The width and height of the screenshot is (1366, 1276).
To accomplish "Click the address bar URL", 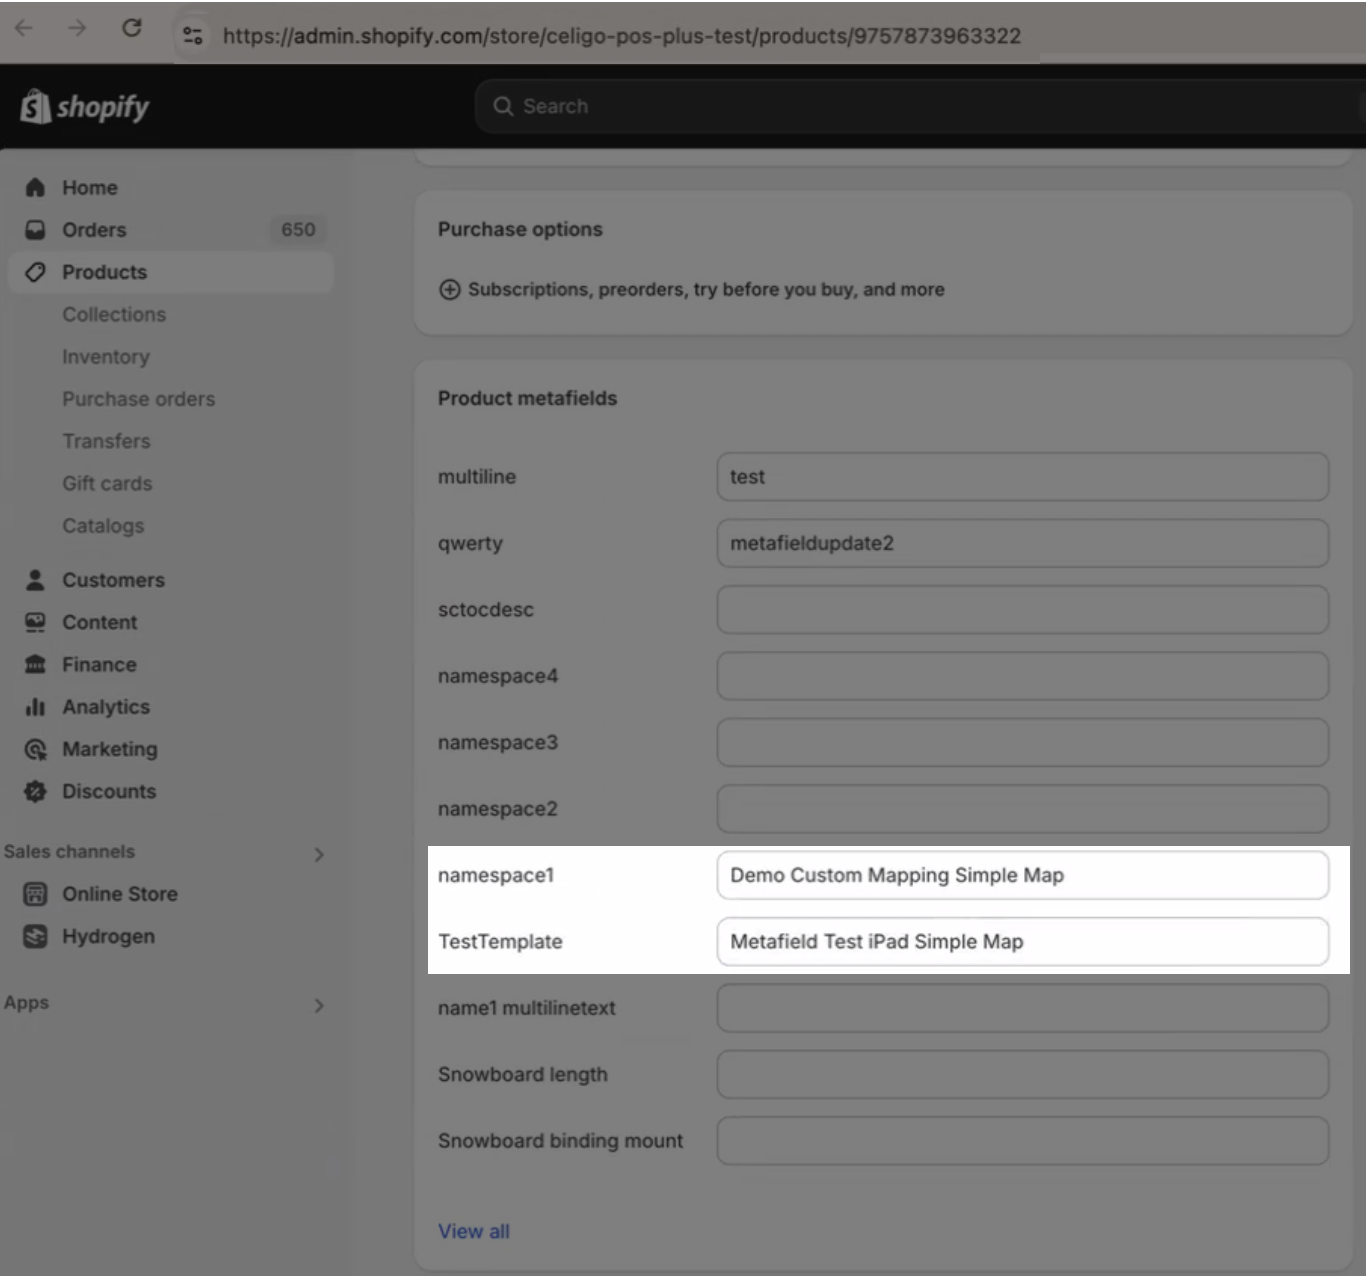I will [621, 36].
